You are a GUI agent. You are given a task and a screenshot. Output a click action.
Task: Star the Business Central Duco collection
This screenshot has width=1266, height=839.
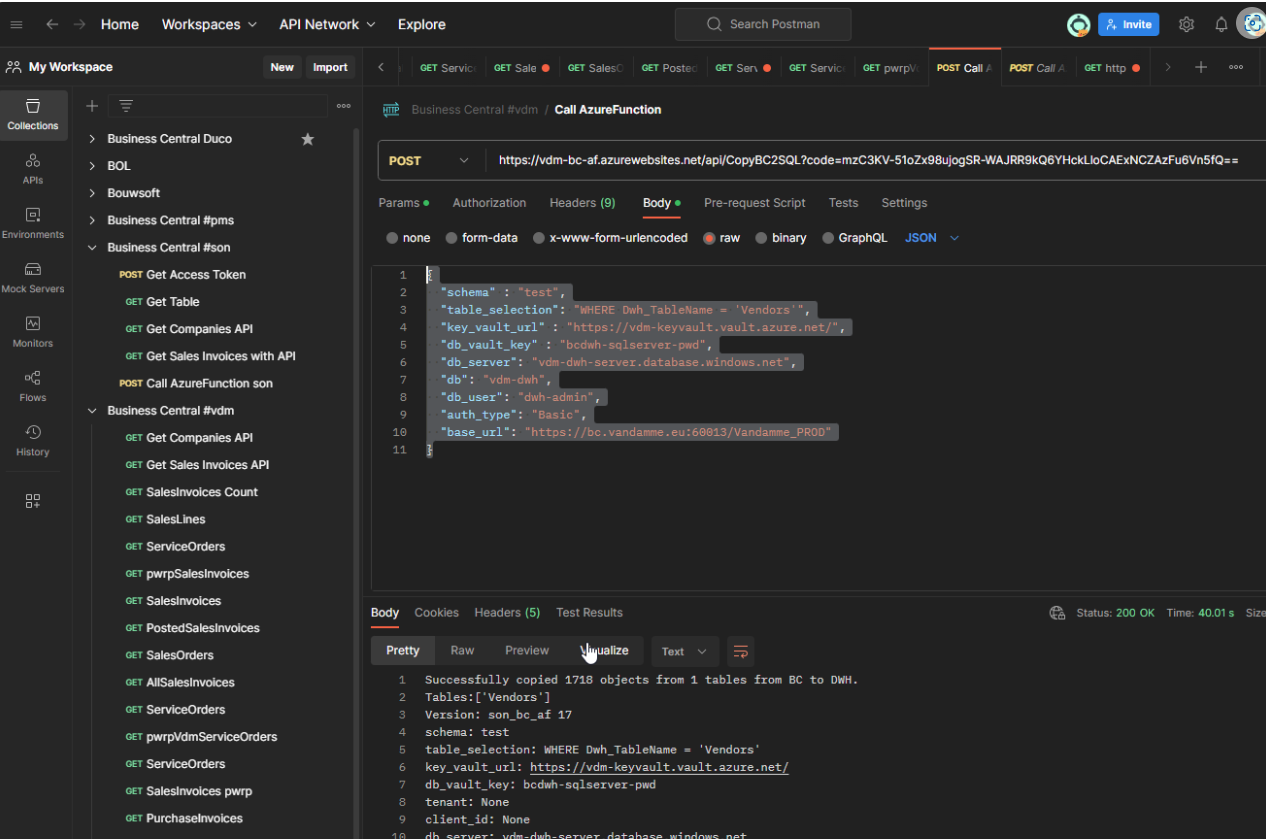tap(308, 139)
